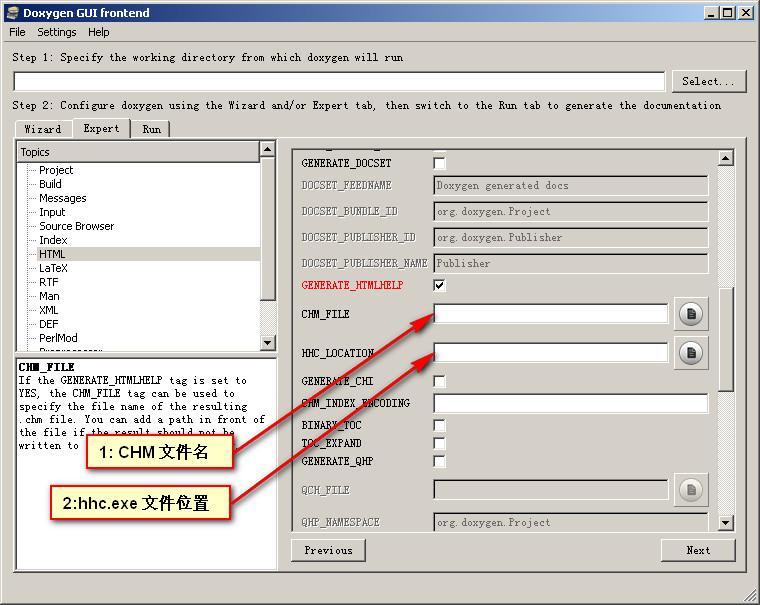
Task: Click the Previous button
Action: [x=328, y=550]
